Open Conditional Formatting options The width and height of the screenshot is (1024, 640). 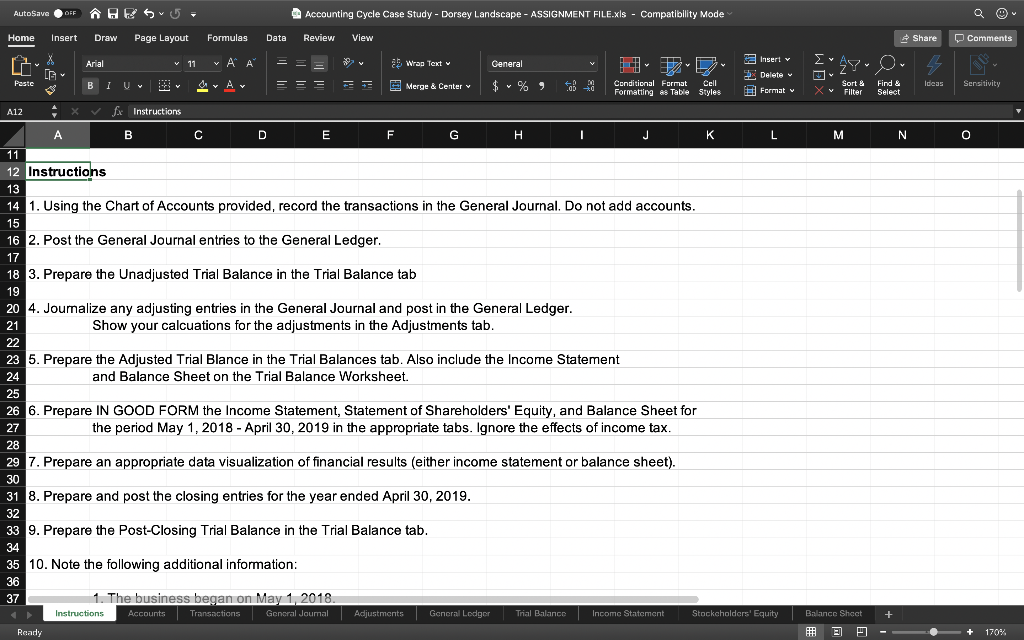[633, 74]
